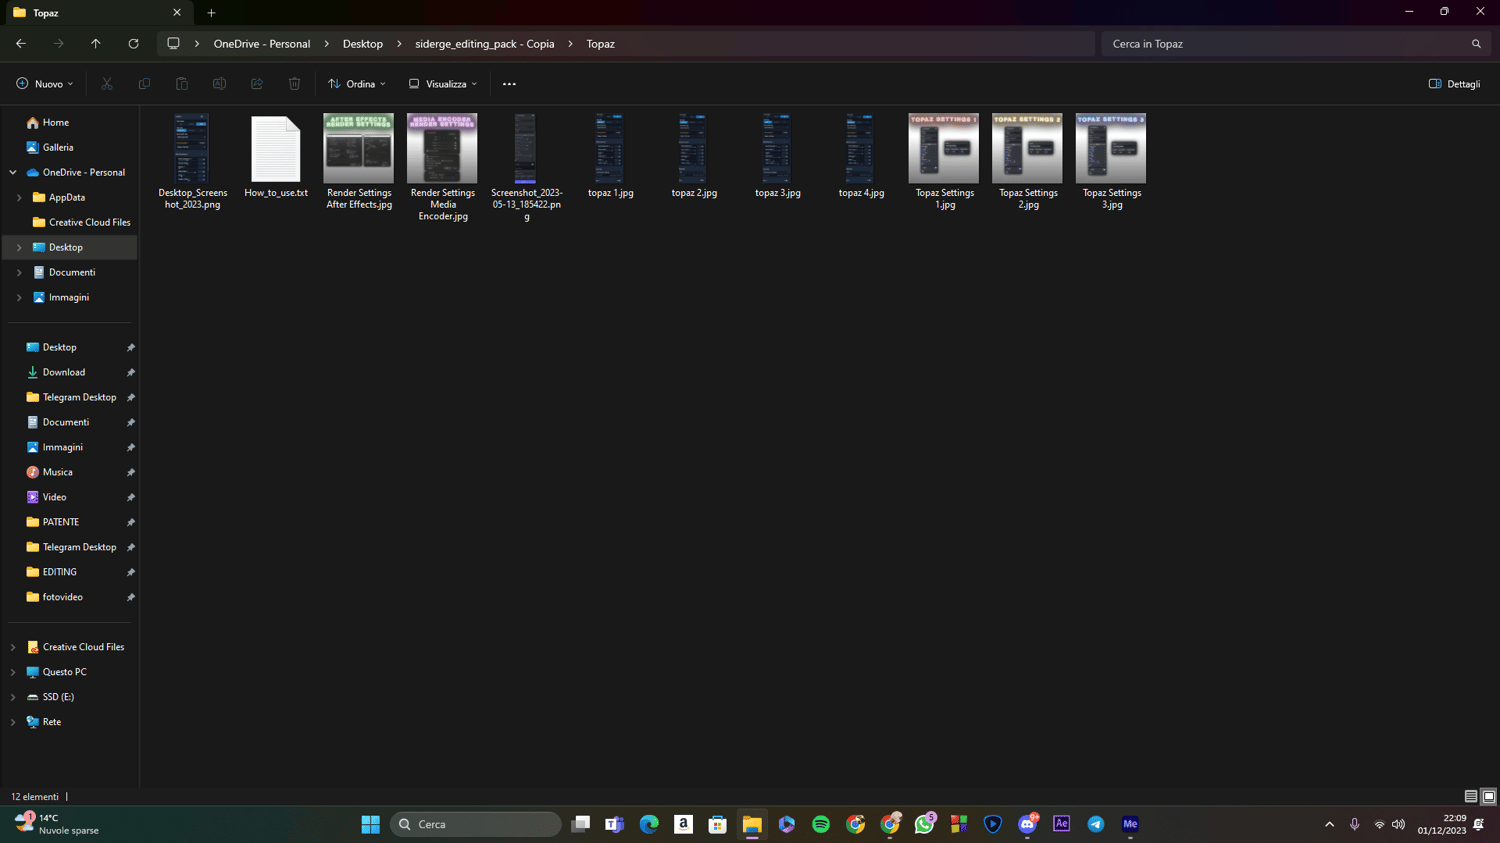
Task: Open Microsoft Teams from the taskbar
Action: click(x=614, y=824)
